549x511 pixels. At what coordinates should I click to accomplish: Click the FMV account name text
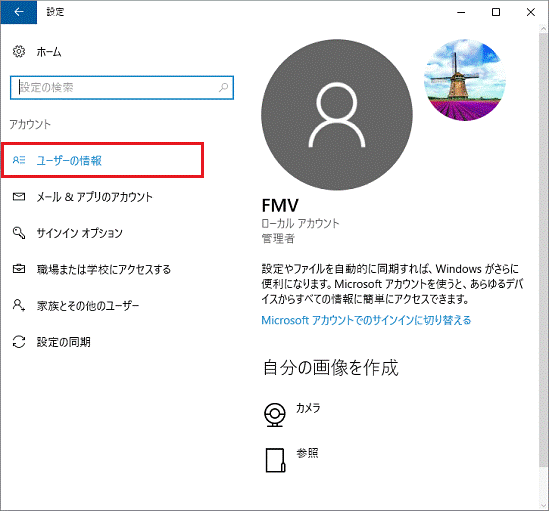click(x=280, y=206)
